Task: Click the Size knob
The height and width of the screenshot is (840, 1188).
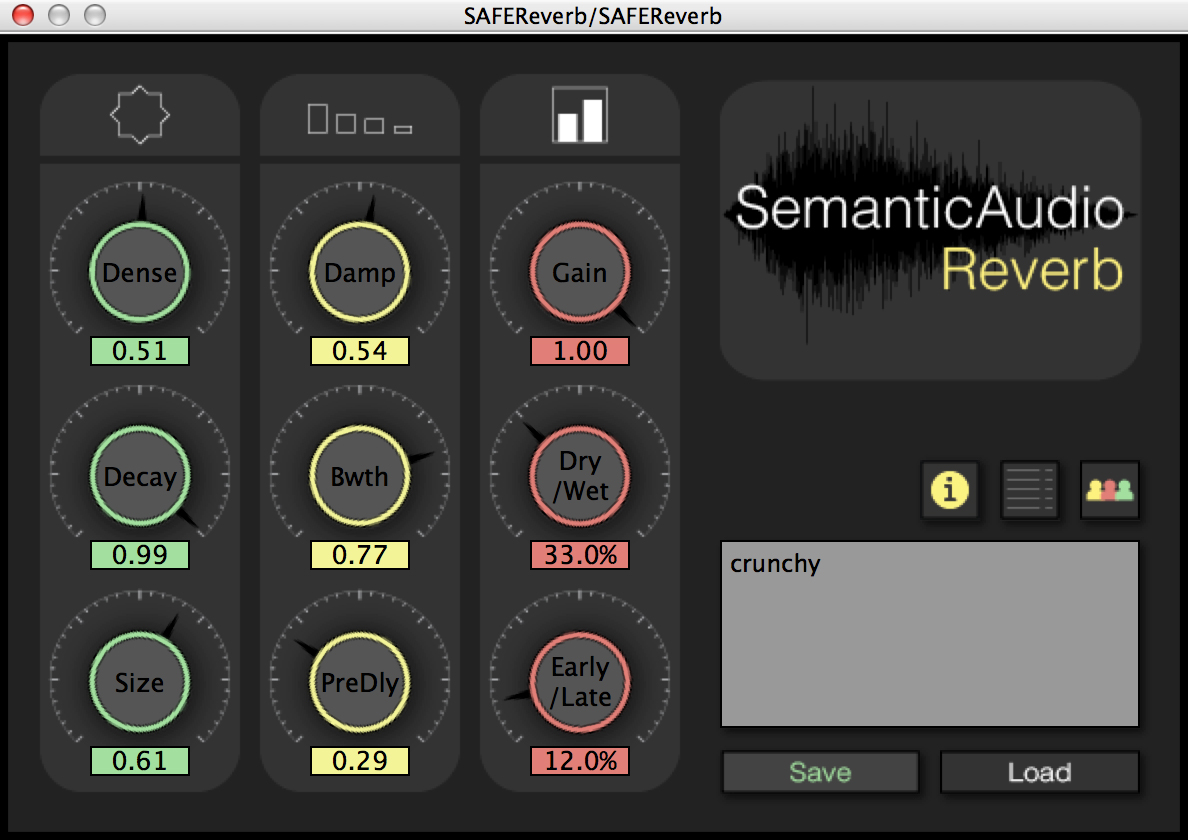Action: coord(140,683)
